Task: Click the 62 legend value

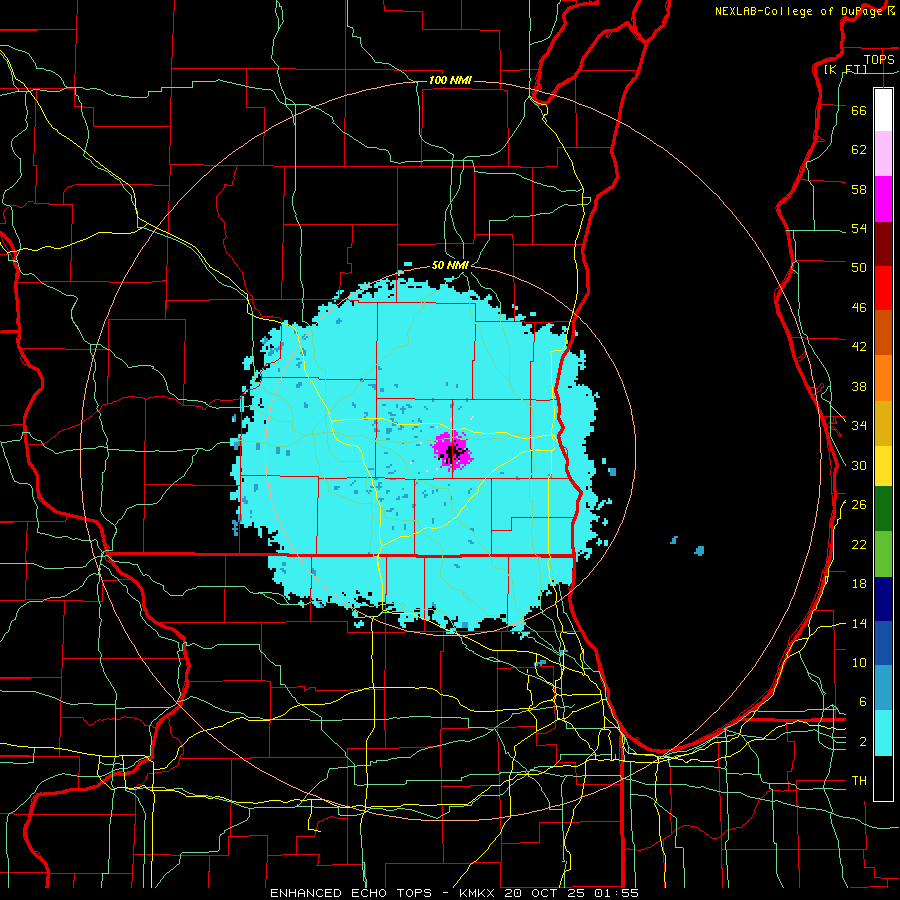Action: point(859,150)
